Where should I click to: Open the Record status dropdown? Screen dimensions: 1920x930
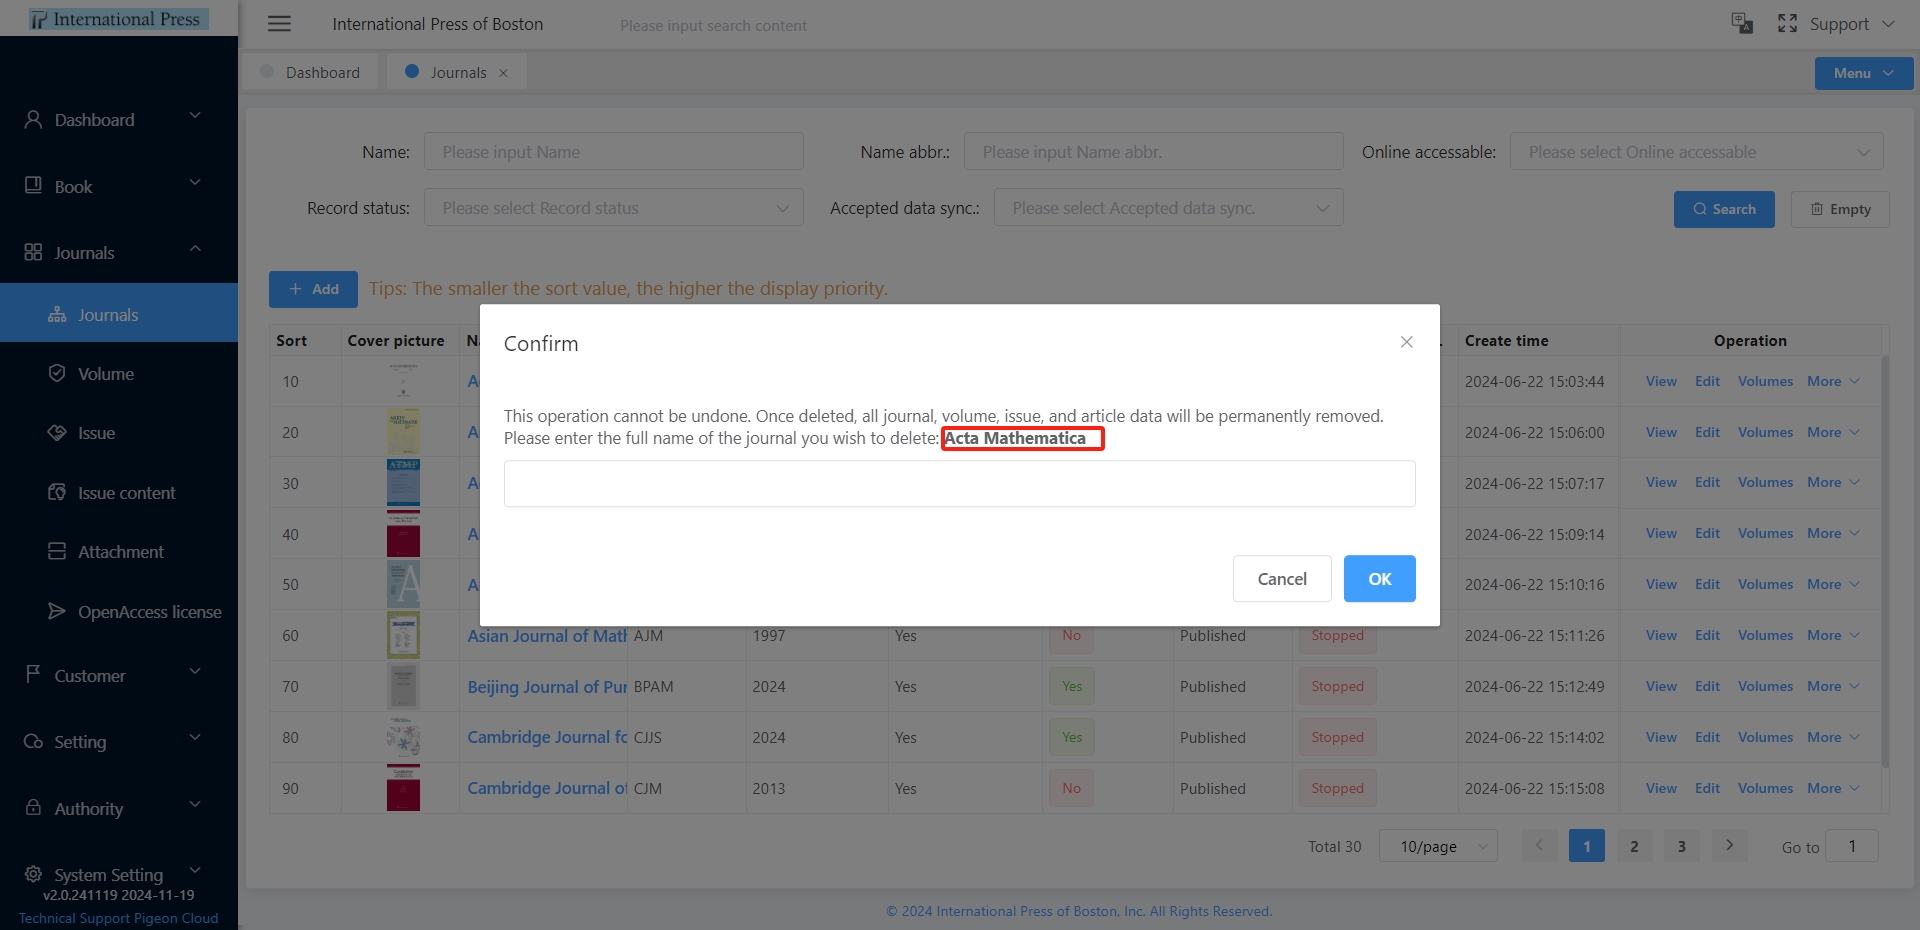pos(613,208)
